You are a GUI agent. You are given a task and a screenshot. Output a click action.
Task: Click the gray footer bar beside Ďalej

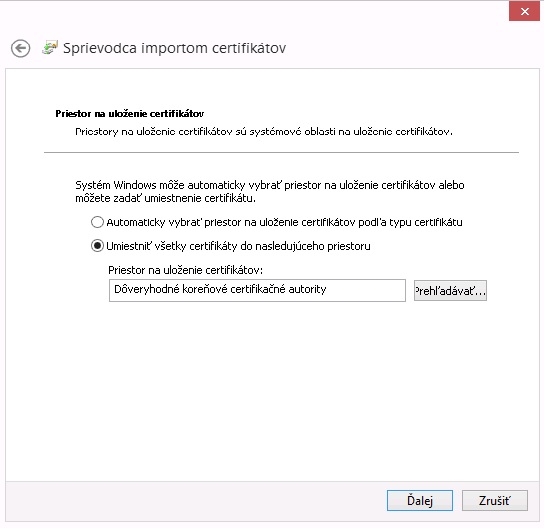pyautogui.click(x=194, y=501)
